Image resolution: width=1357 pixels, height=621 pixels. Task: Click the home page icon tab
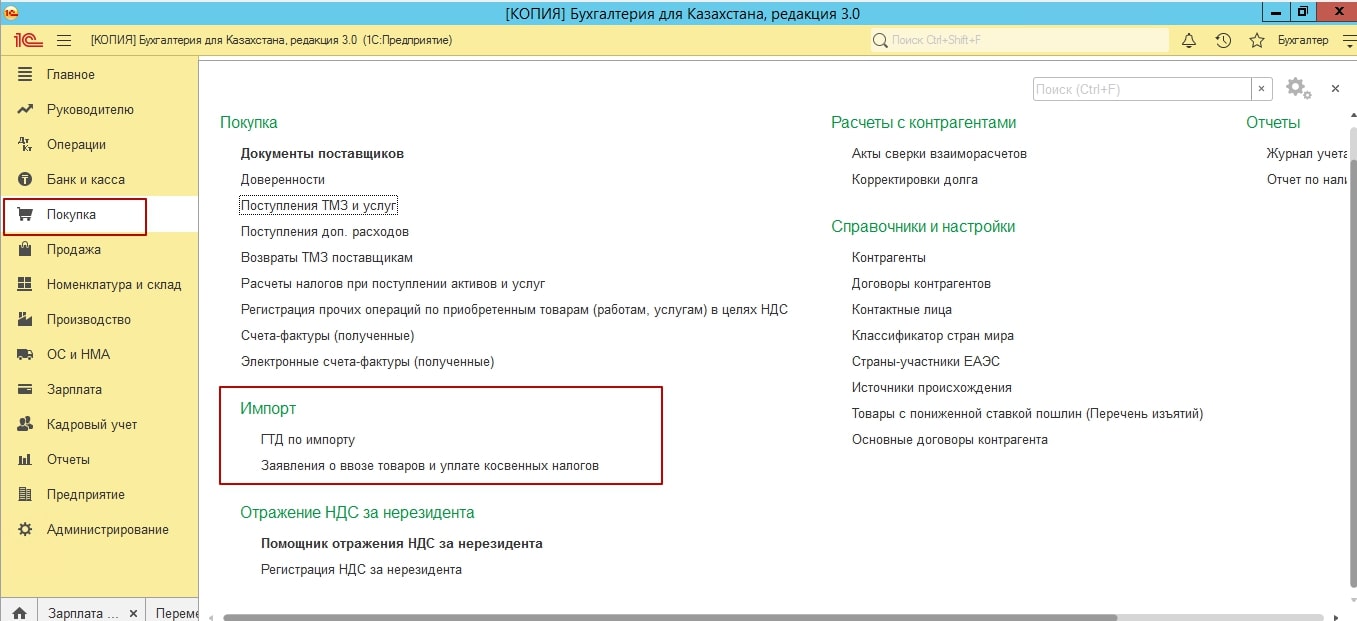(x=19, y=612)
